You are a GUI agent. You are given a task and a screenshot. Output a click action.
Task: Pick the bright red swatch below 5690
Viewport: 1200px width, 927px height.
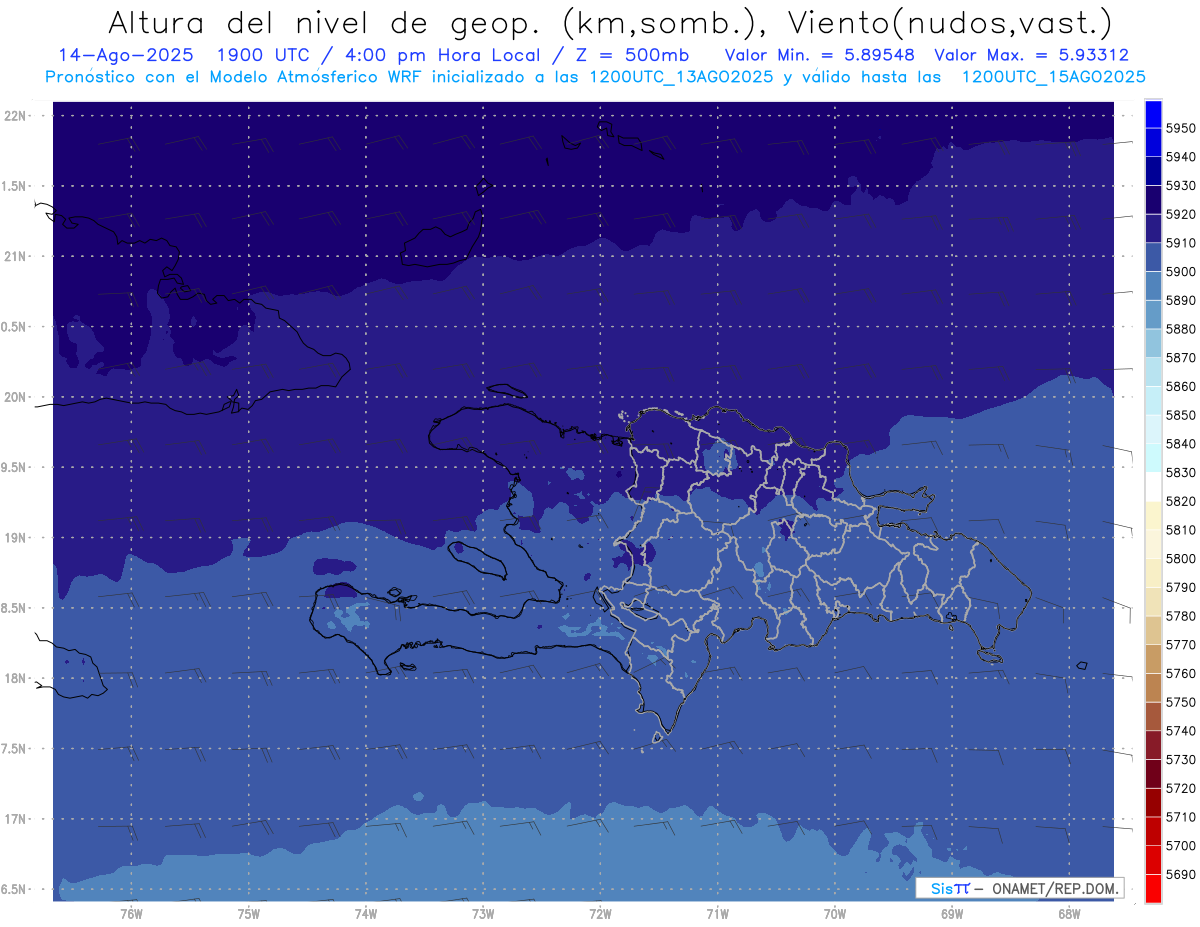click(x=1153, y=888)
